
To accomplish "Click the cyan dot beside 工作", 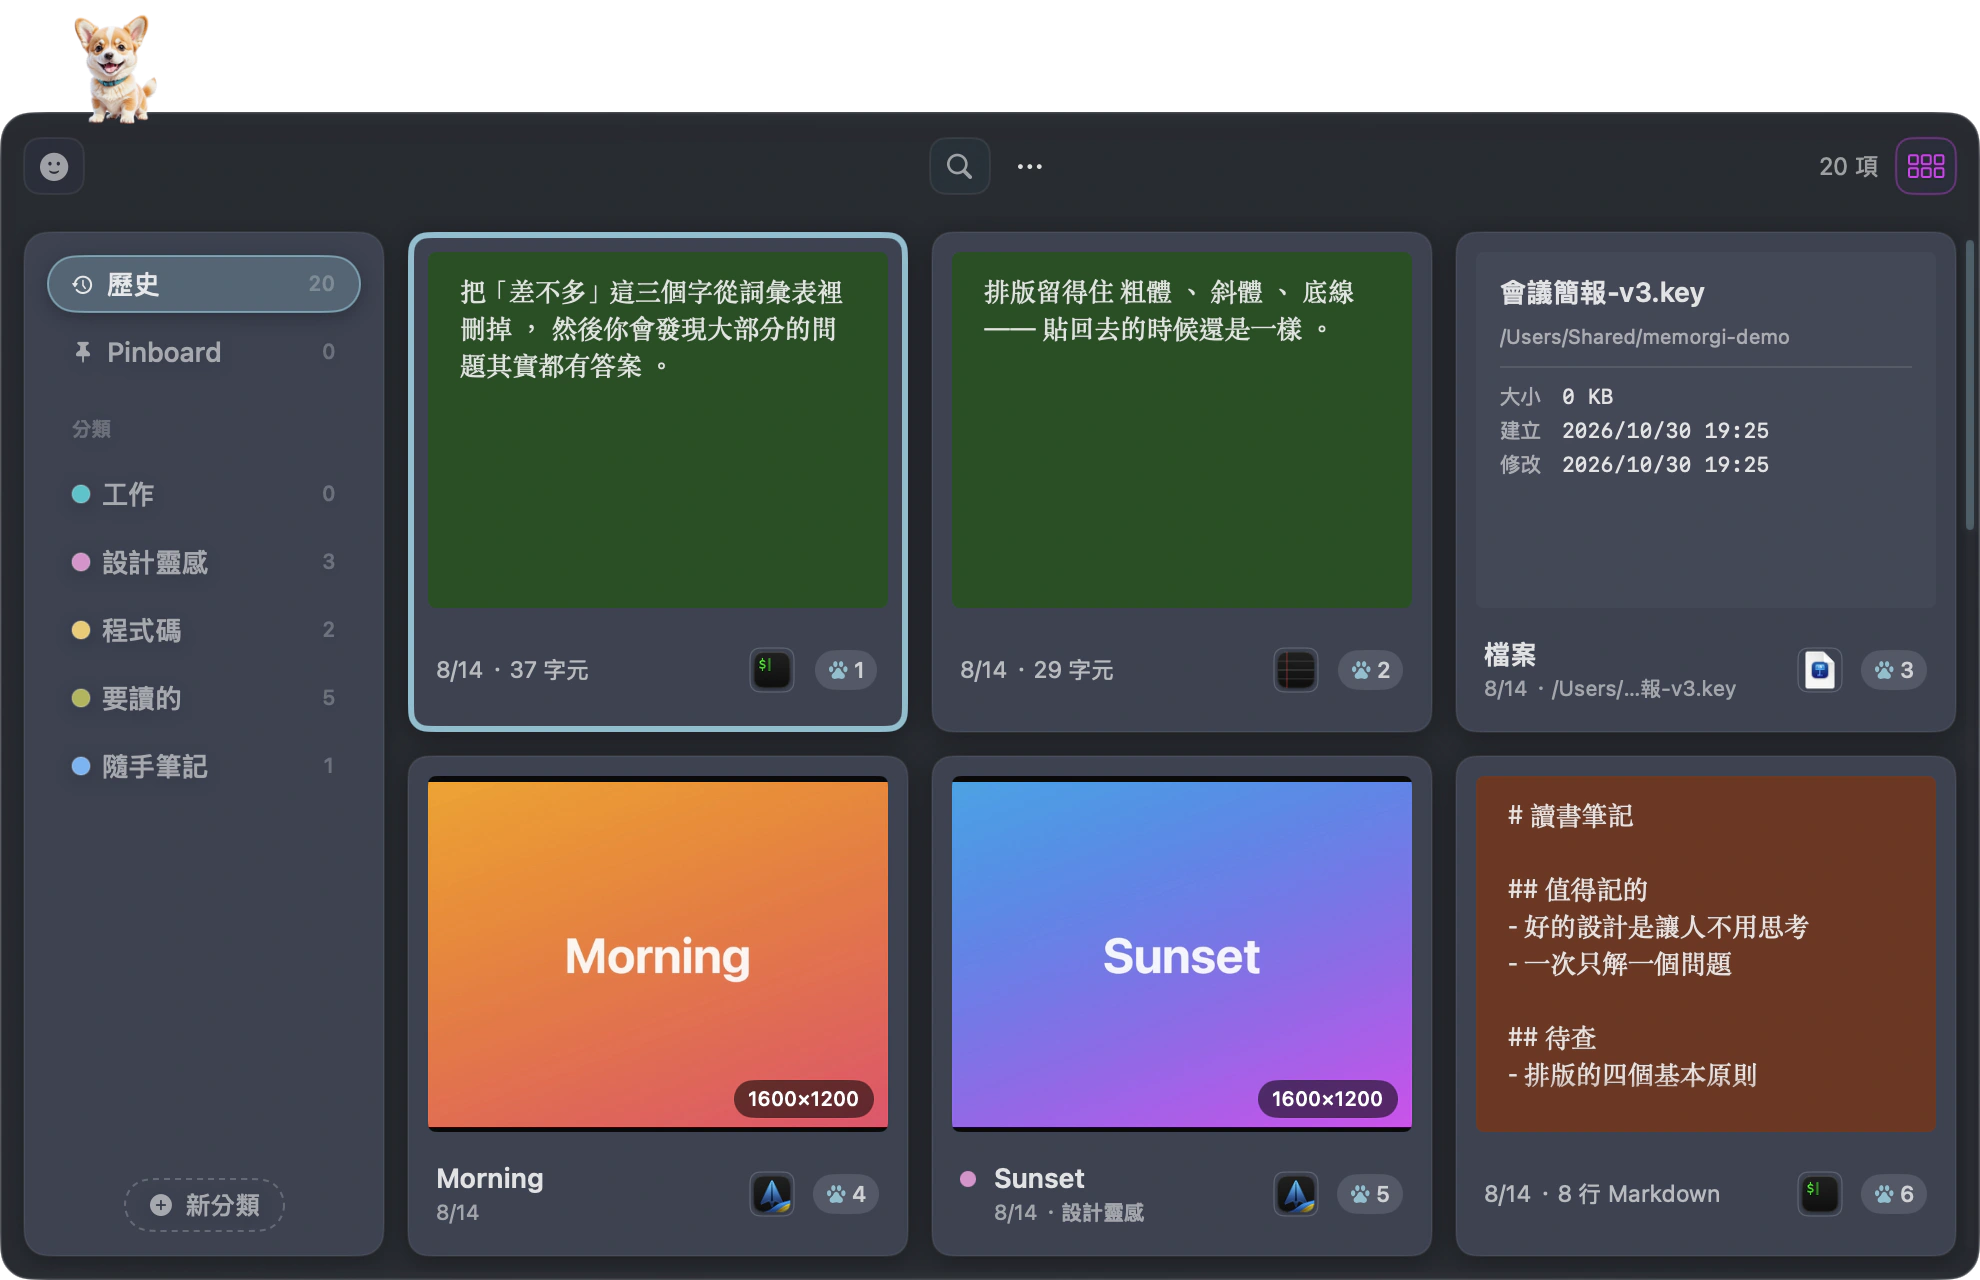I will pos(81,494).
